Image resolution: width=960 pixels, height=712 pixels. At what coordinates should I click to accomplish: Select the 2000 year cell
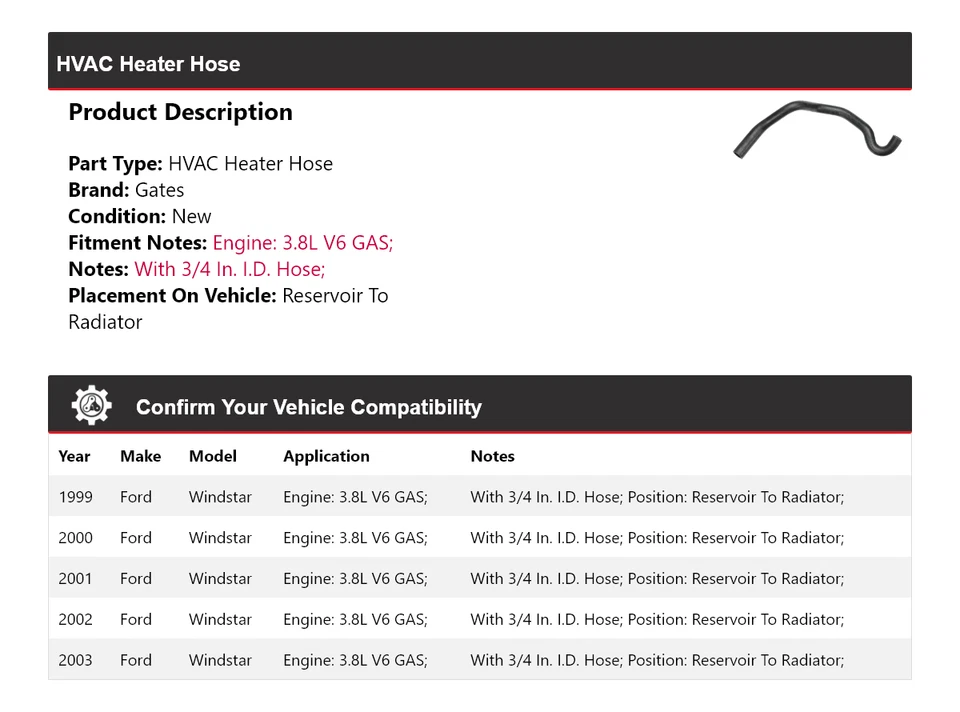pos(75,538)
